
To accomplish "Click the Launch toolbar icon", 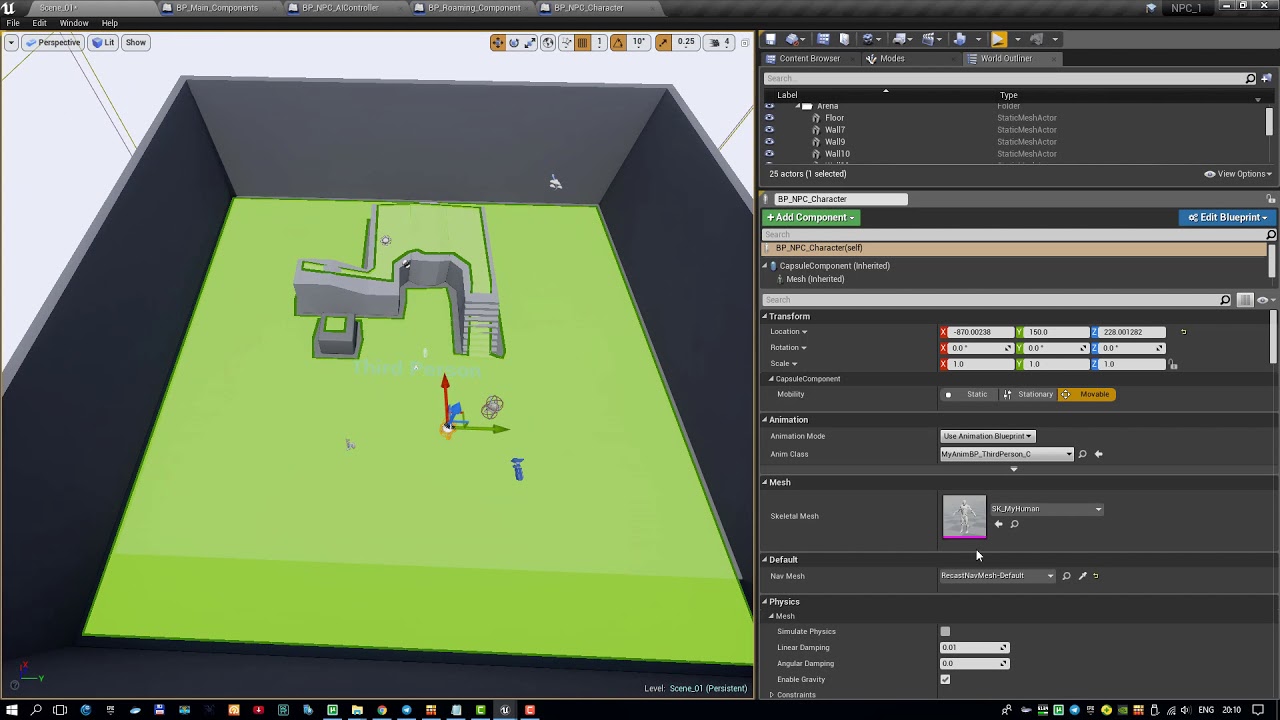I will point(1036,39).
